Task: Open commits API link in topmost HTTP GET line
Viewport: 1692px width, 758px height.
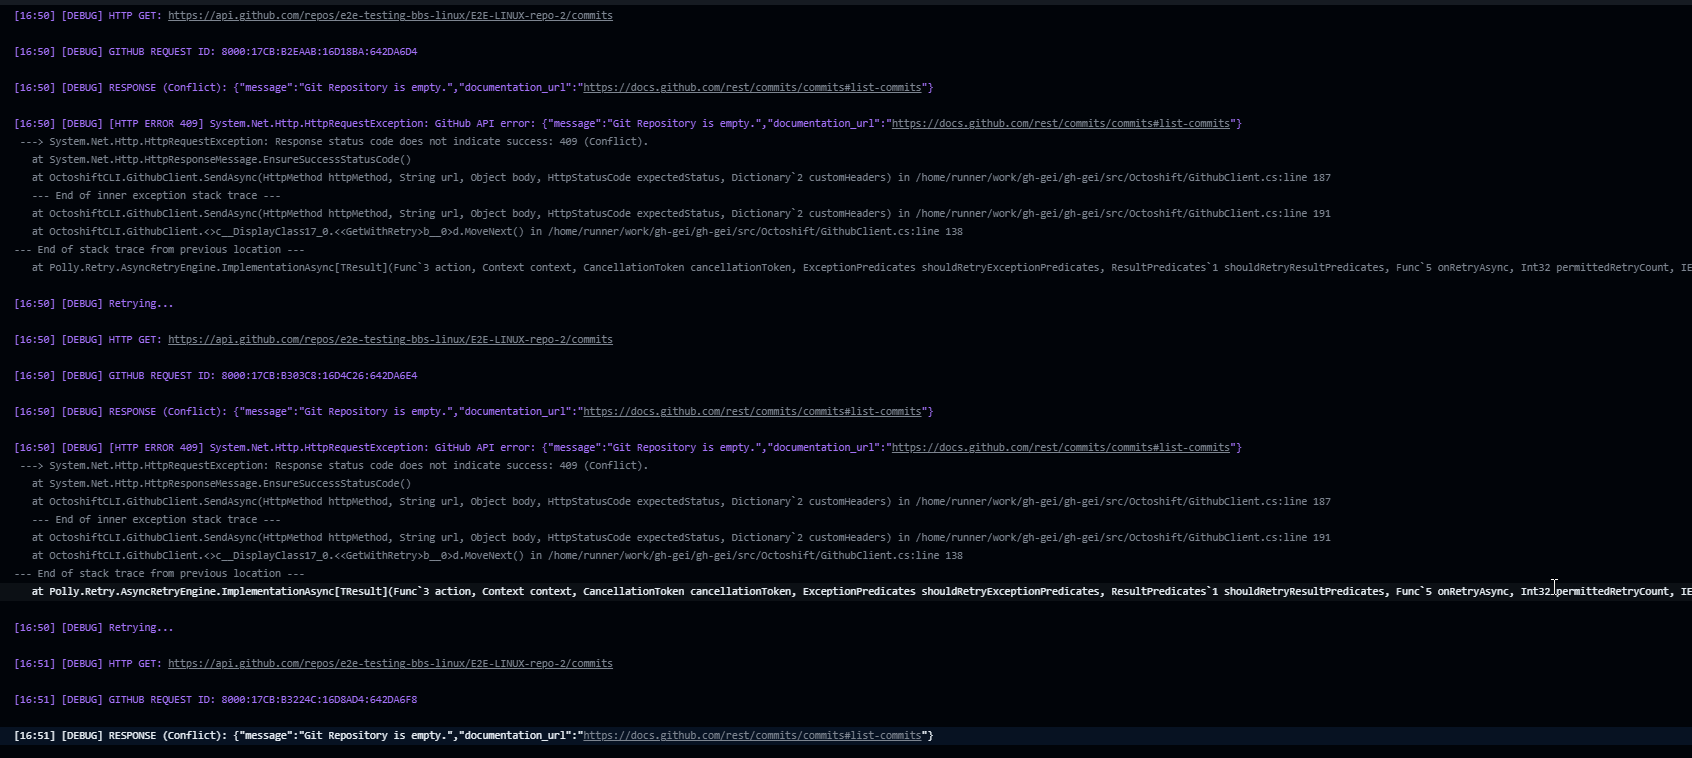Action: coord(390,16)
